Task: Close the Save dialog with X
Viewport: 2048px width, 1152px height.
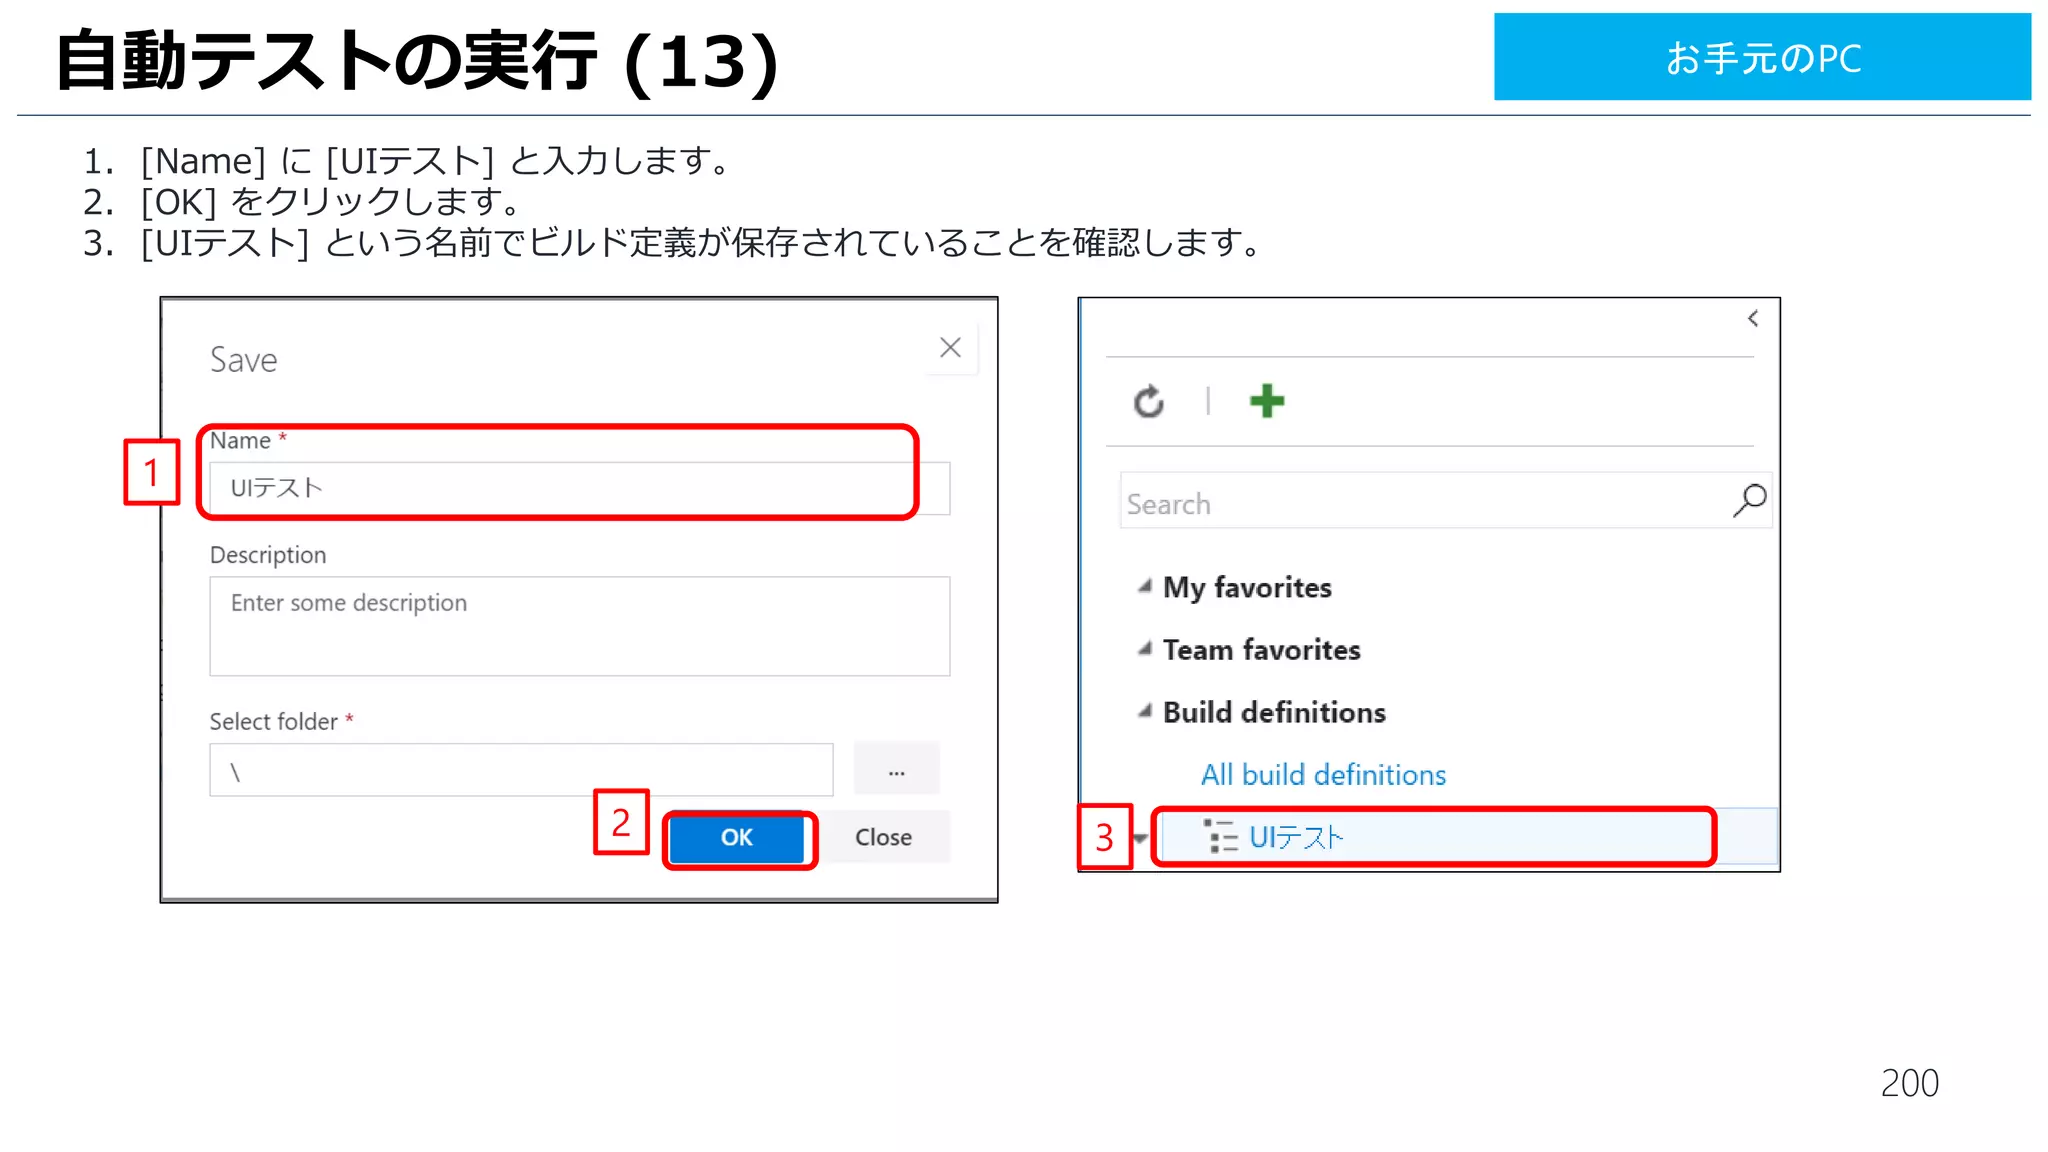Action: (x=950, y=347)
